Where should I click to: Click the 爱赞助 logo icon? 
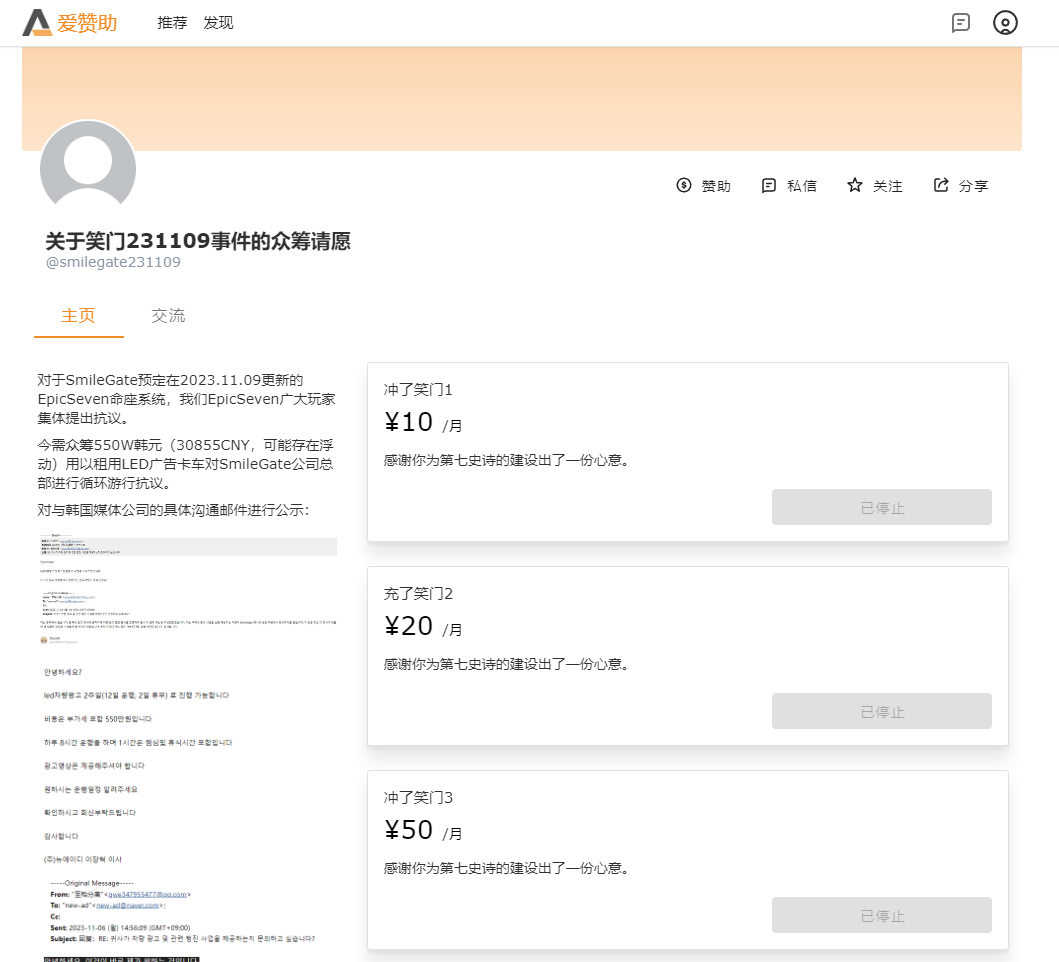[x=37, y=23]
